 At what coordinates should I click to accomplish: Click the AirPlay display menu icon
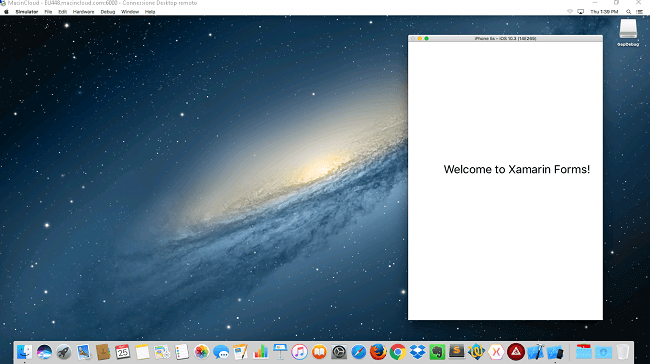(581, 12)
